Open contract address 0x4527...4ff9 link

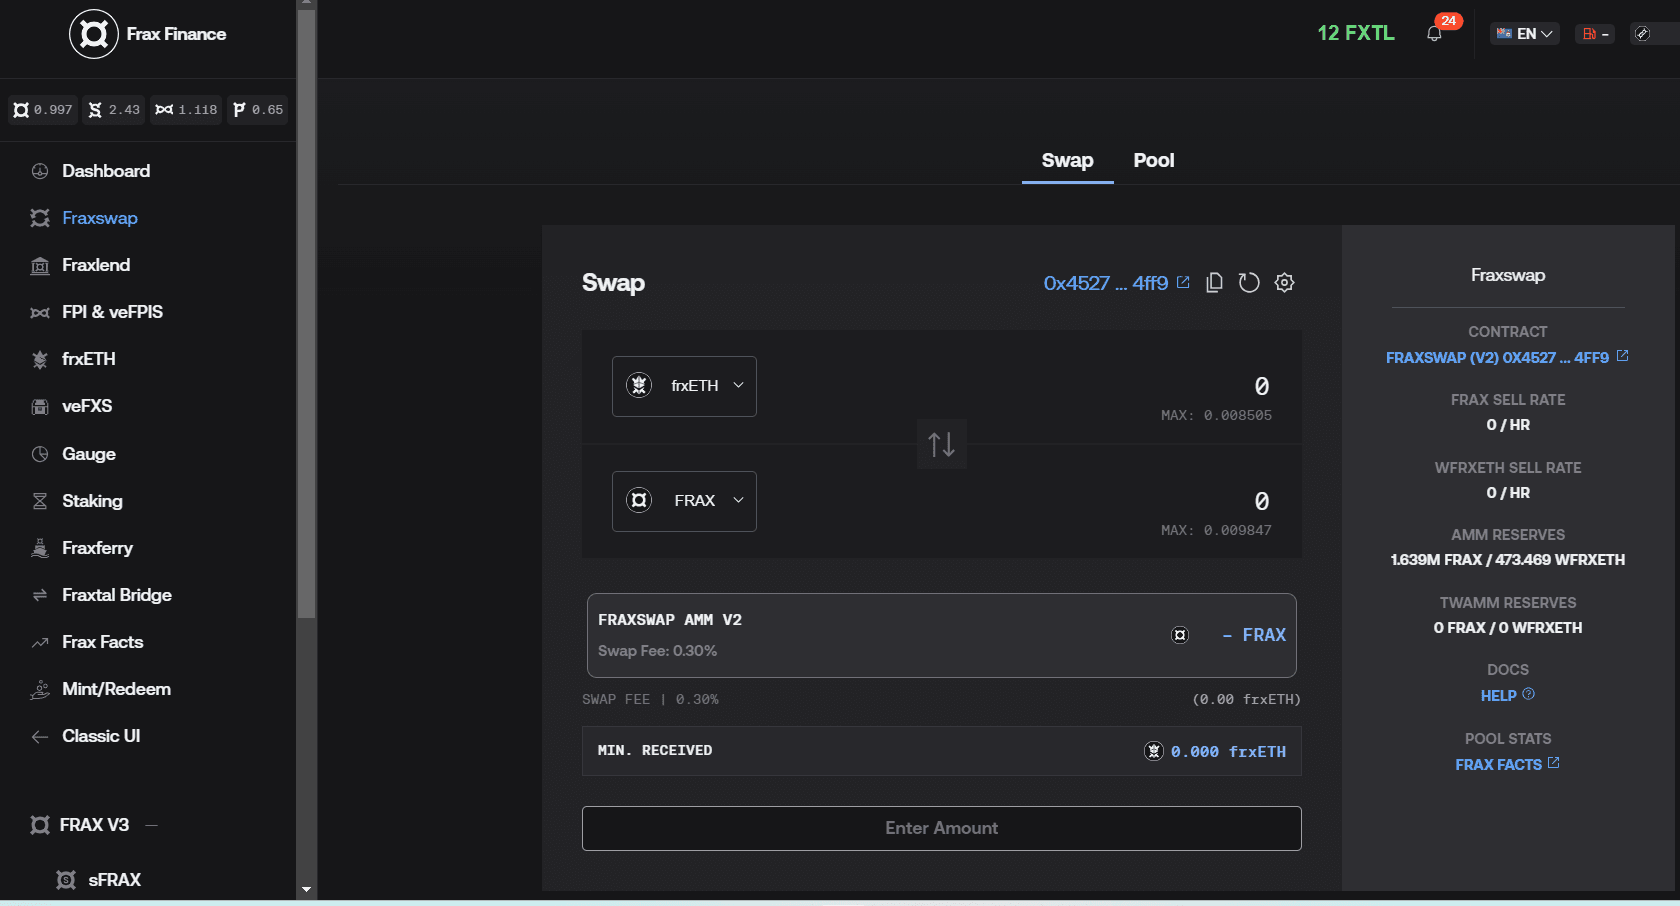coord(1116,283)
